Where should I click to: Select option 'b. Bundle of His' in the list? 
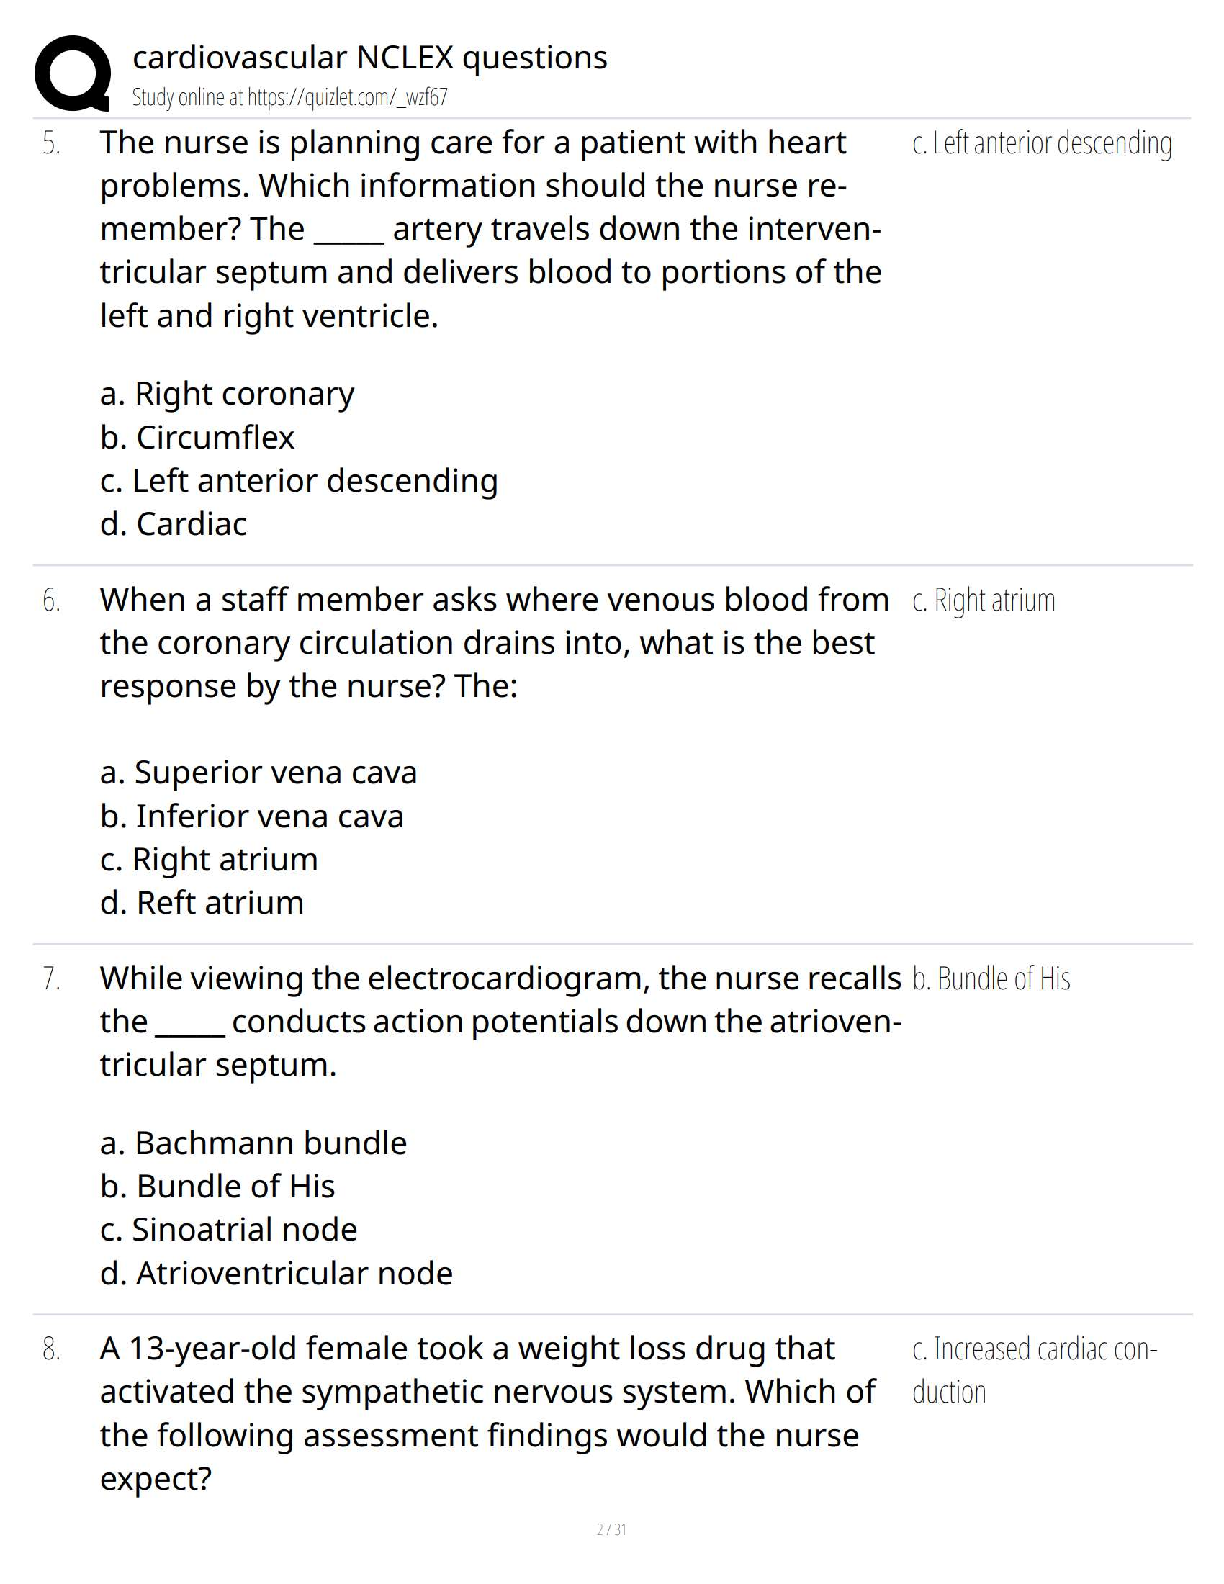click(x=217, y=1186)
